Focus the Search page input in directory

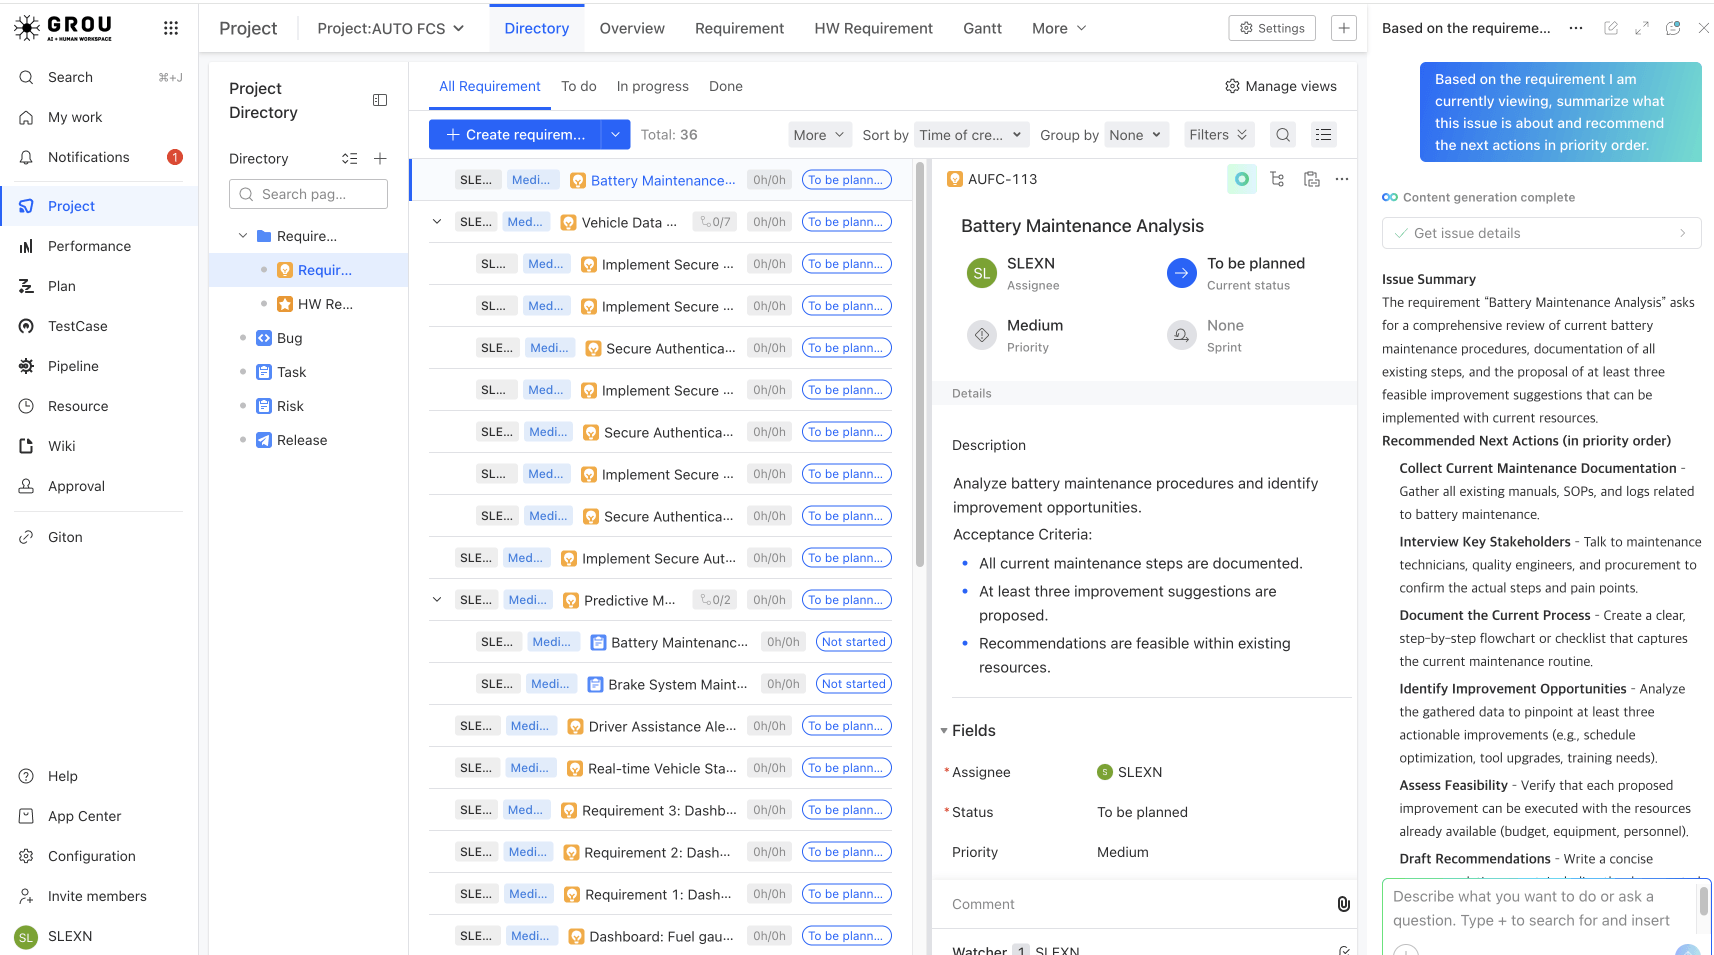tap(308, 194)
